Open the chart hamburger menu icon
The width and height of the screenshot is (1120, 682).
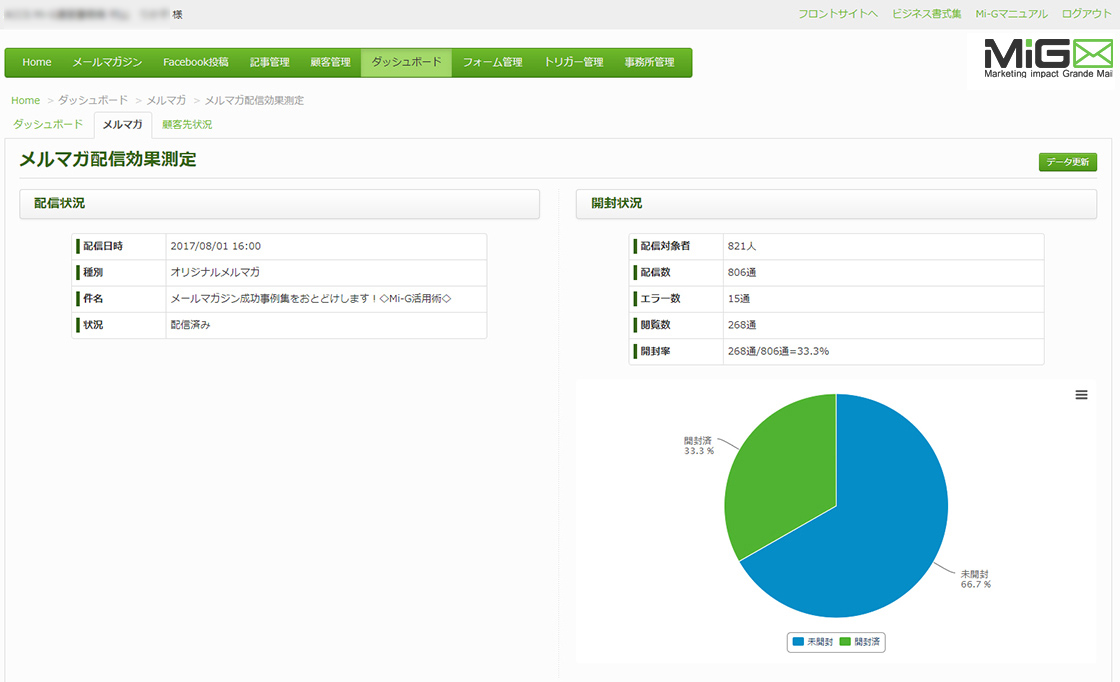pyautogui.click(x=1081, y=395)
